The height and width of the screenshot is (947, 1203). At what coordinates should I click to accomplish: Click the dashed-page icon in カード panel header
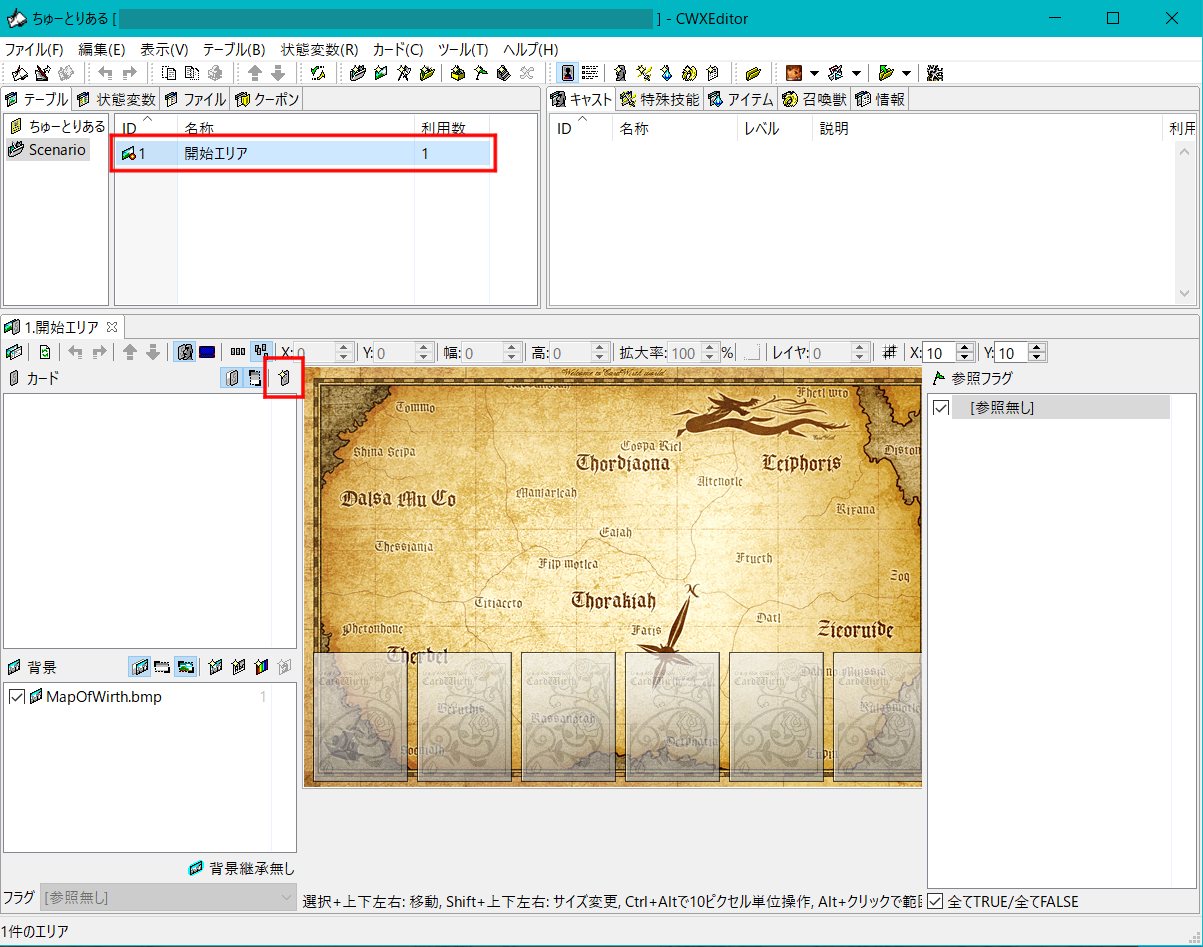click(254, 378)
